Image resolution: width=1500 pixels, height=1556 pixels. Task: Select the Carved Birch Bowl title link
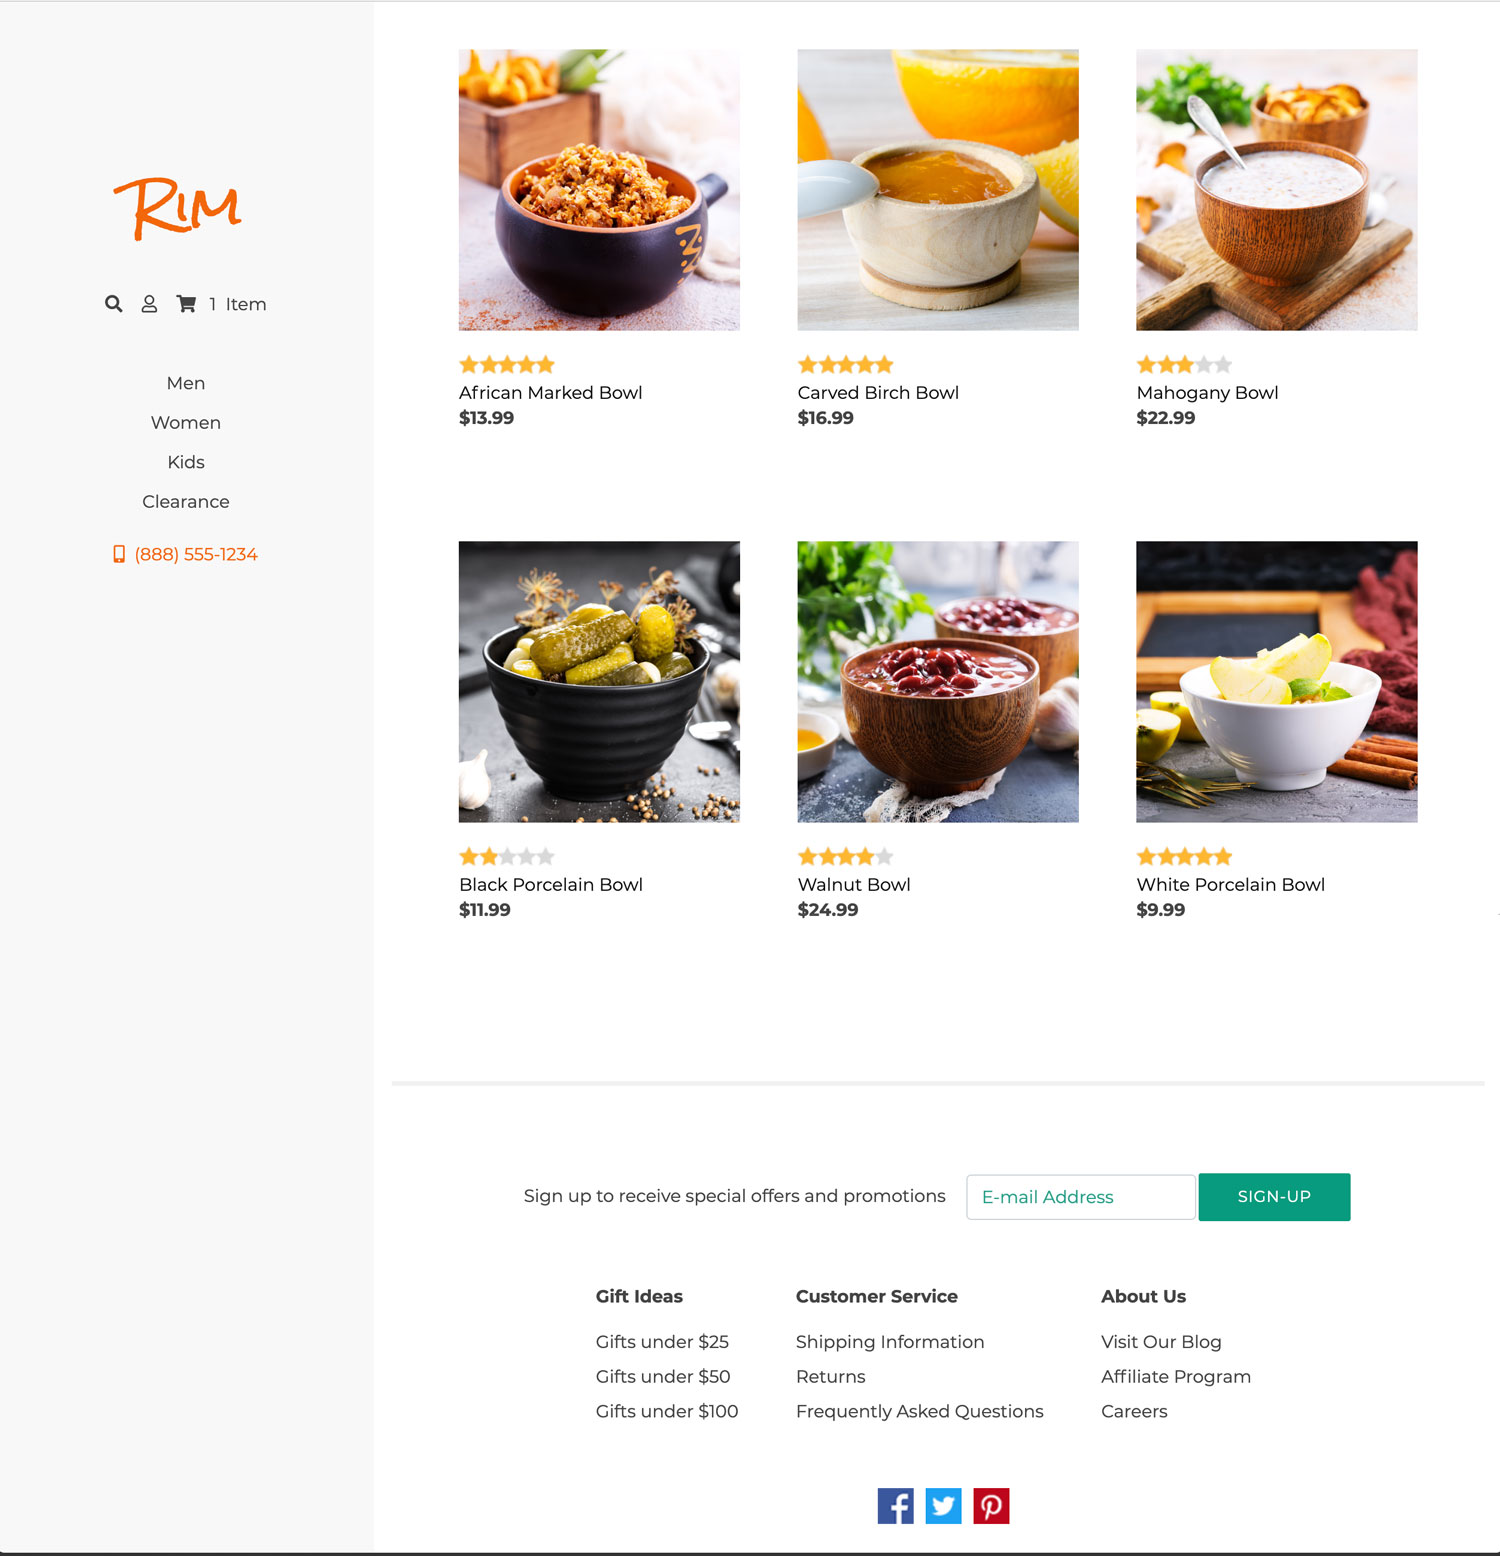pos(878,393)
